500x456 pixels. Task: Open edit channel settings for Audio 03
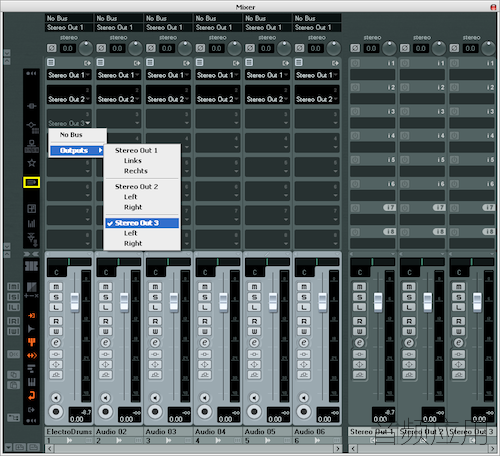(x=155, y=343)
